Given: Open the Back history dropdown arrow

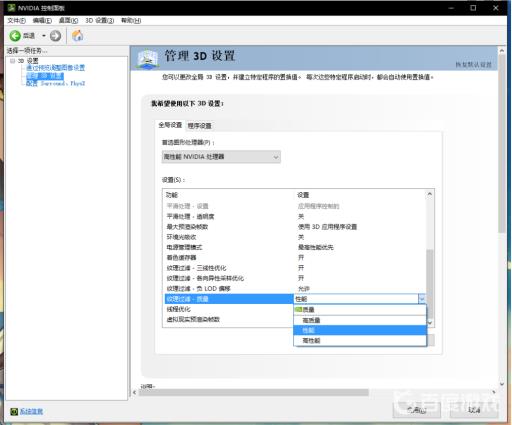Looking at the screenshot, I should tap(44, 36).
